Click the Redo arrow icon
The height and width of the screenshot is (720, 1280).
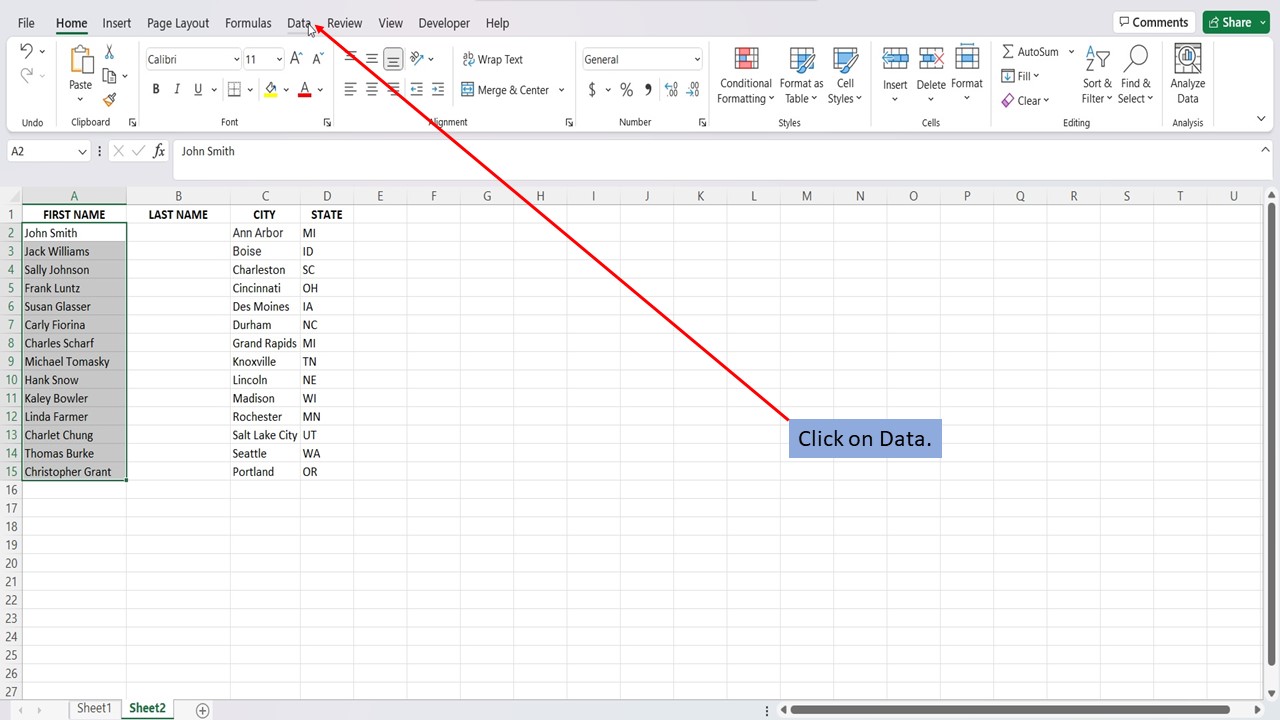27,76
